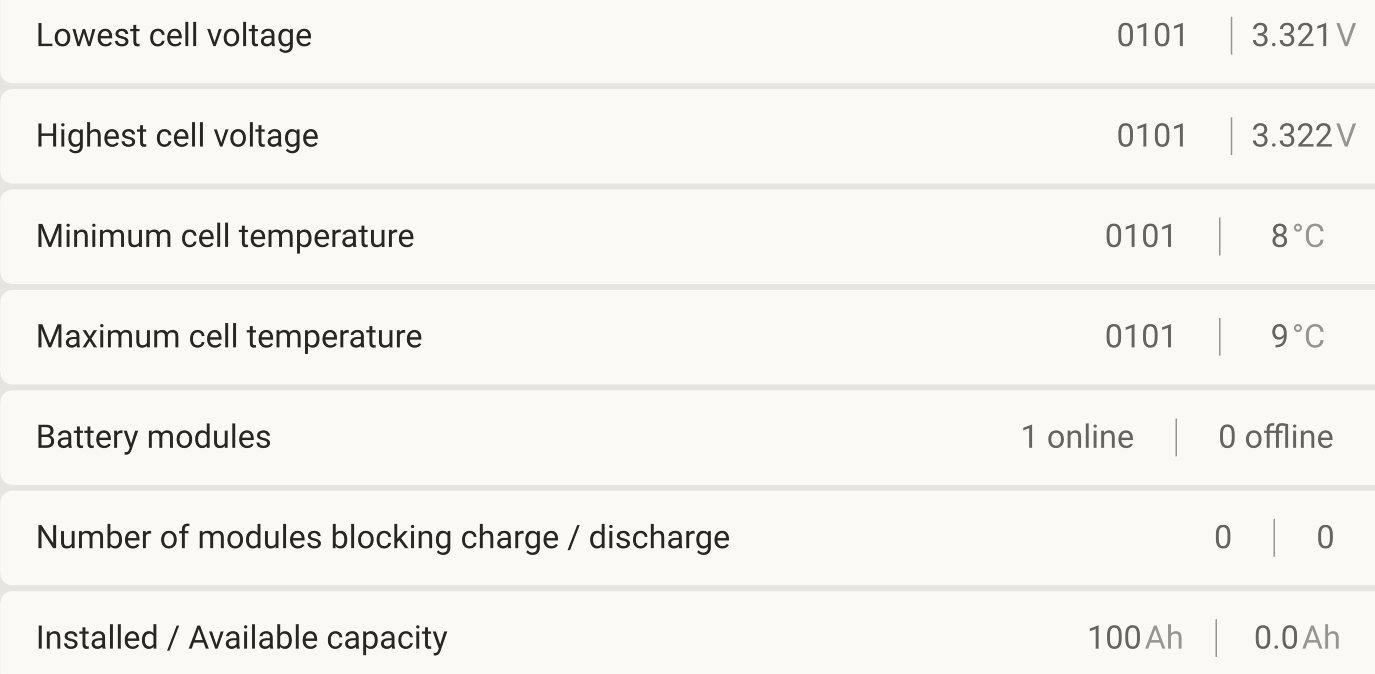The image size is (1375, 674).
Task: Select the 8°C minimum temperature value
Action: (x=1297, y=236)
